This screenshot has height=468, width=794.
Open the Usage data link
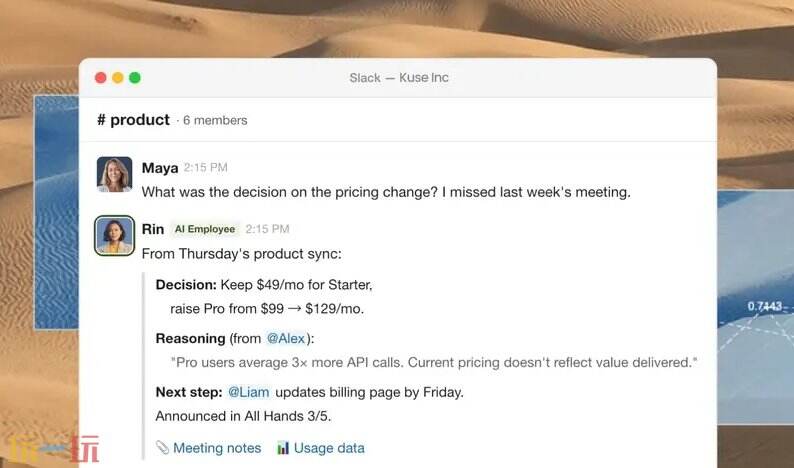click(329, 448)
